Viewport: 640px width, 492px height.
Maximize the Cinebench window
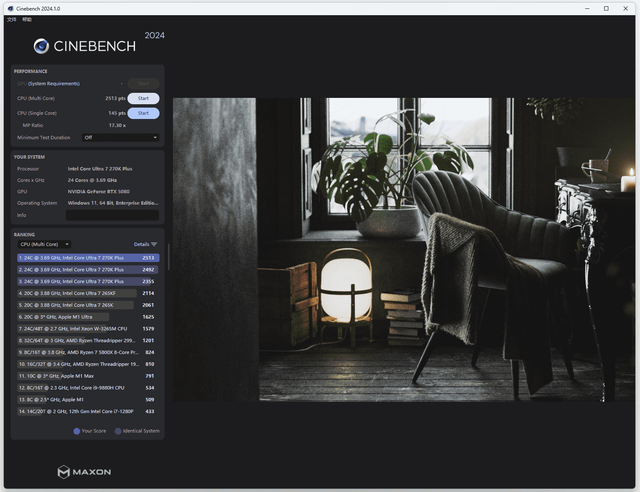(x=607, y=9)
